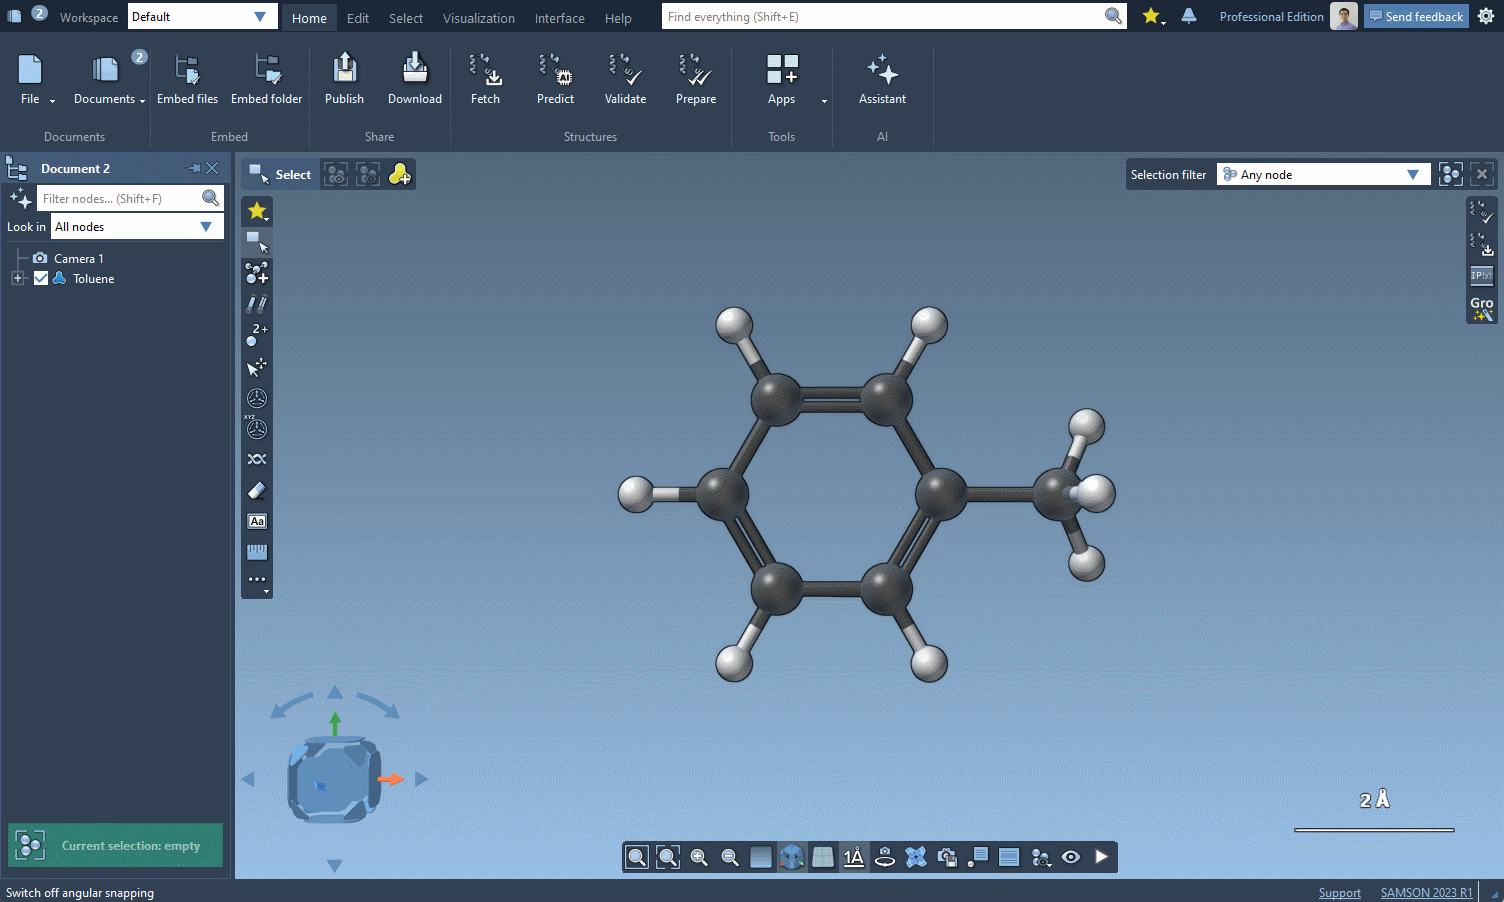Click the zoom in magnifier icon
Image resolution: width=1504 pixels, height=902 pixels.
tap(699, 857)
